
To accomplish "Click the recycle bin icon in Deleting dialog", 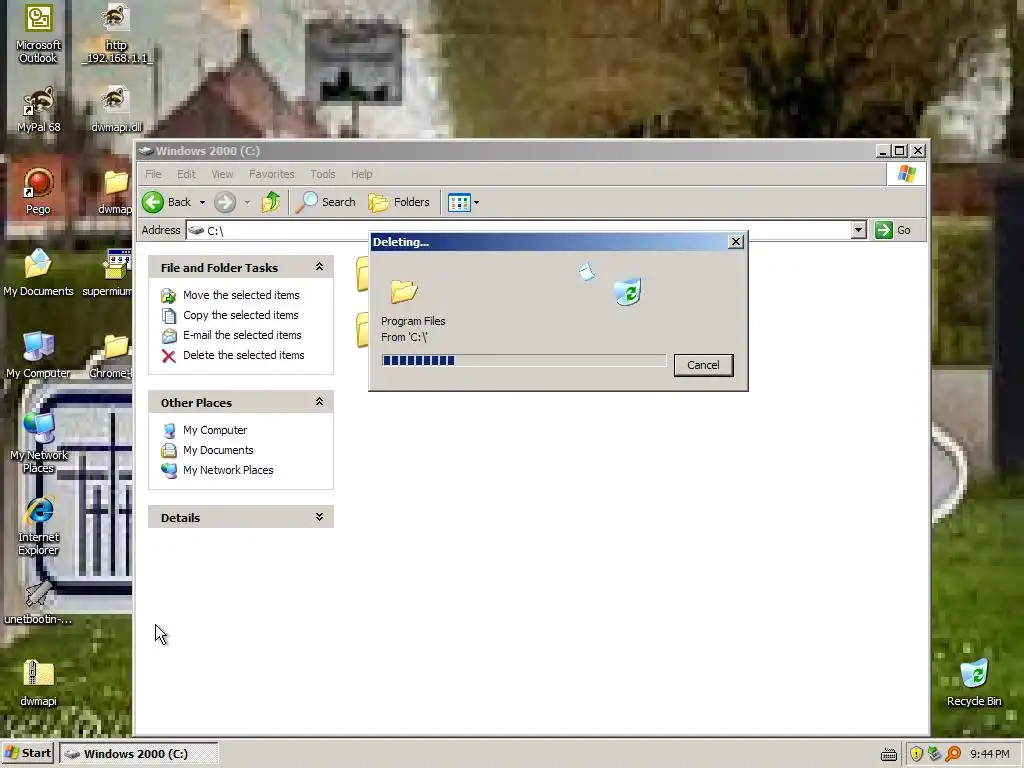I will tap(628, 292).
